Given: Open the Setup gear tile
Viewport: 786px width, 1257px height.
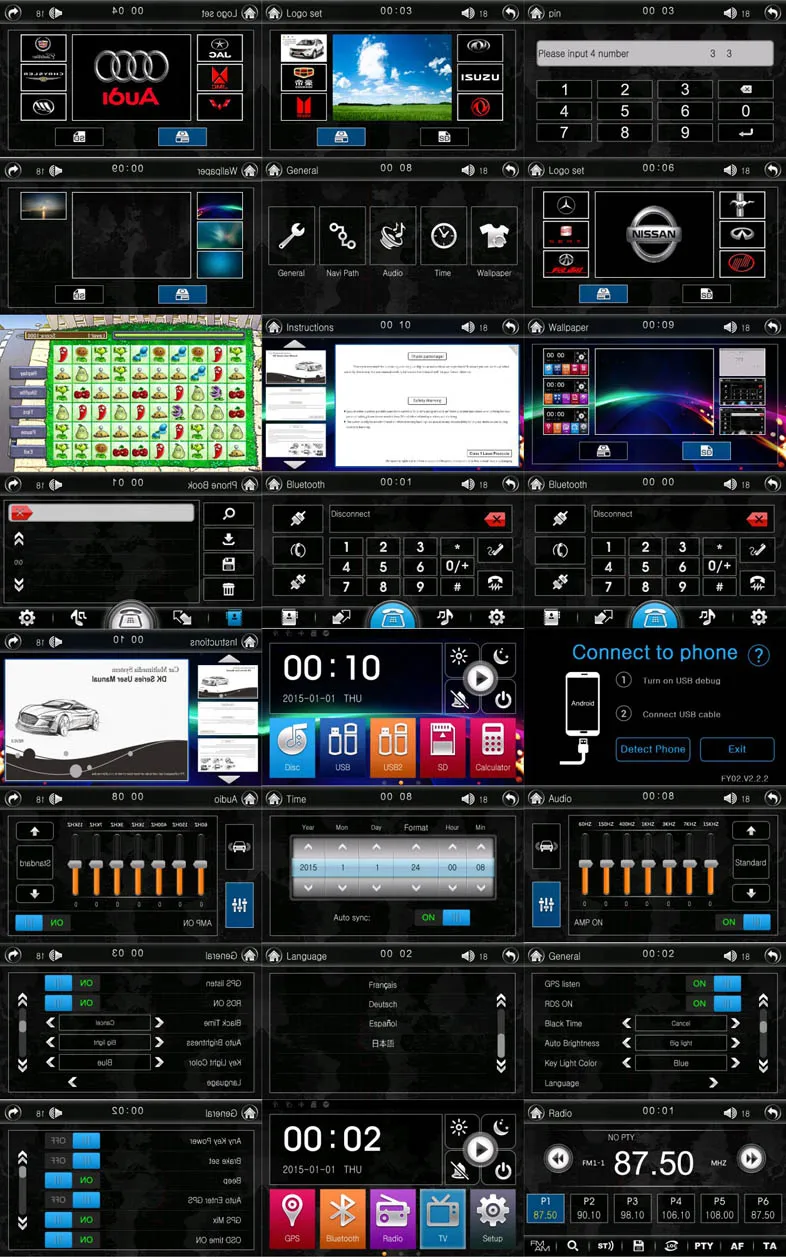Looking at the screenshot, I should pos(492,1218).
